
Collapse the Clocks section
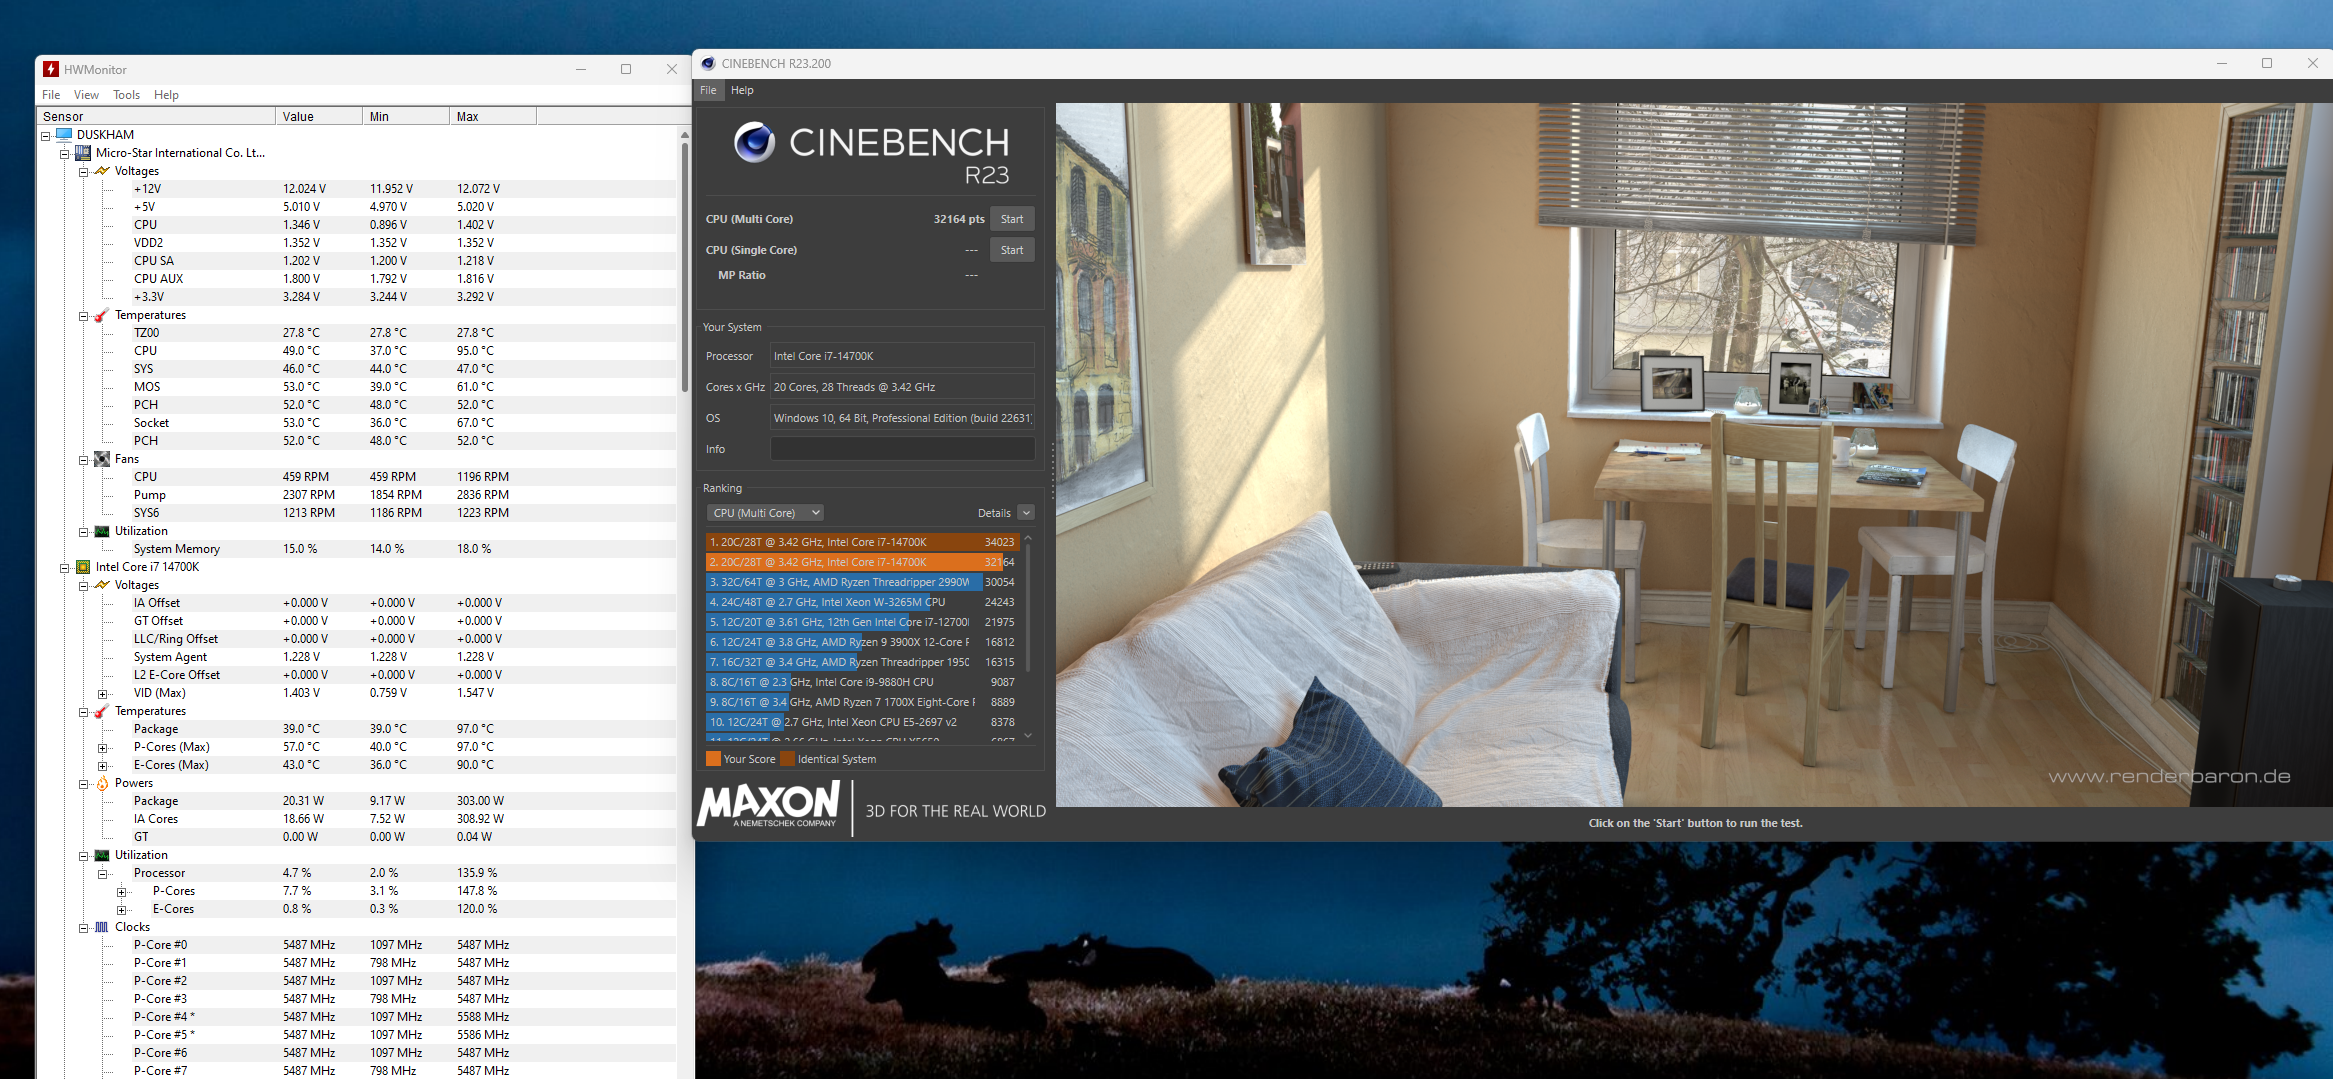83,927
